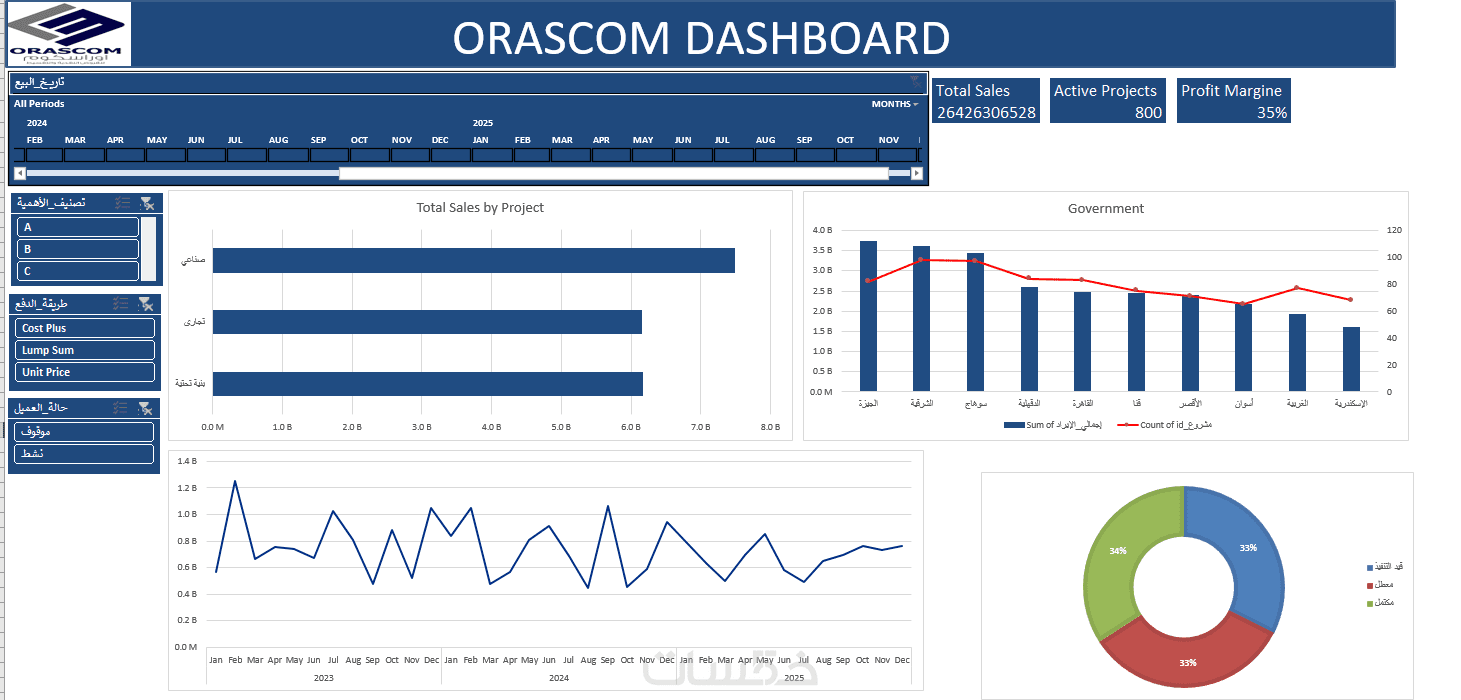Clear filter on طريقة_الدفع slicer
This screenshot has height=700, width=1461.
(x=147, y=303)
